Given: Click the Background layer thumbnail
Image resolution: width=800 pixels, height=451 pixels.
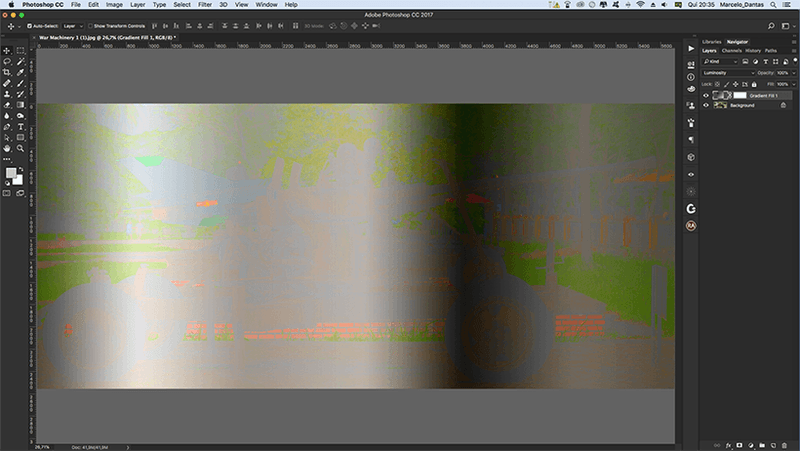Looking at the screenshot, I should click(x=720, y=106).
